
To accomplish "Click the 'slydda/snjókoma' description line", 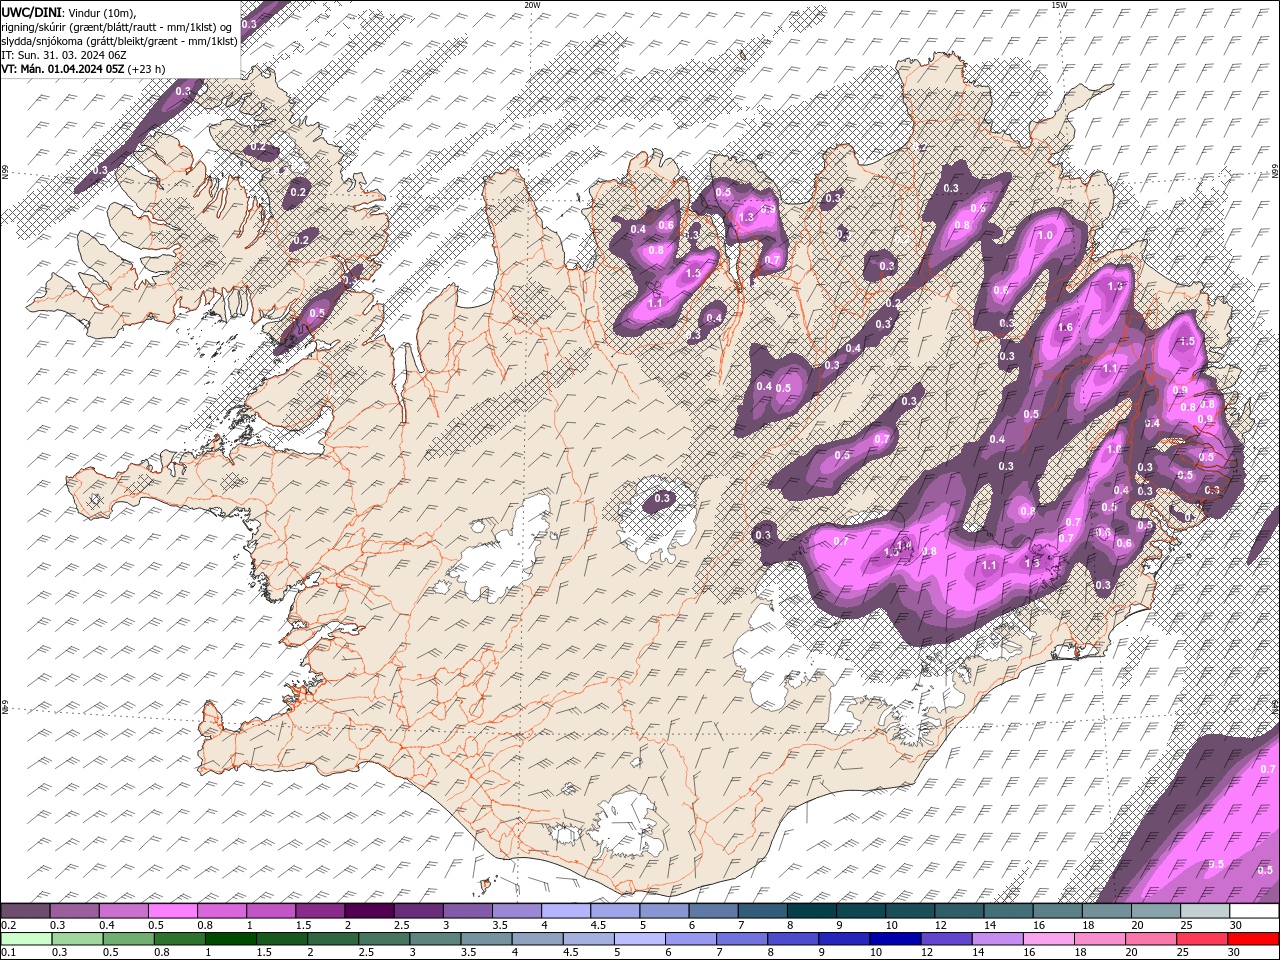I will coord(119,41).
